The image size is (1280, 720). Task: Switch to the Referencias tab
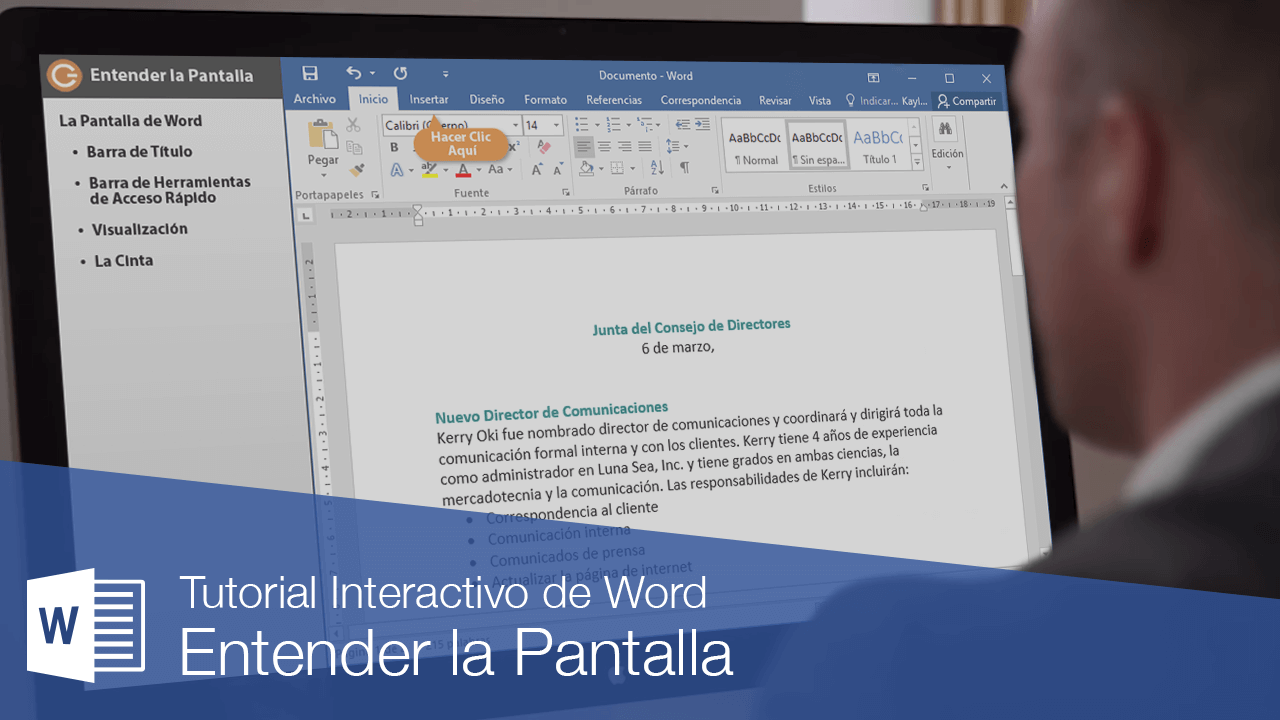pyautogui.click(x=614, y=100)
